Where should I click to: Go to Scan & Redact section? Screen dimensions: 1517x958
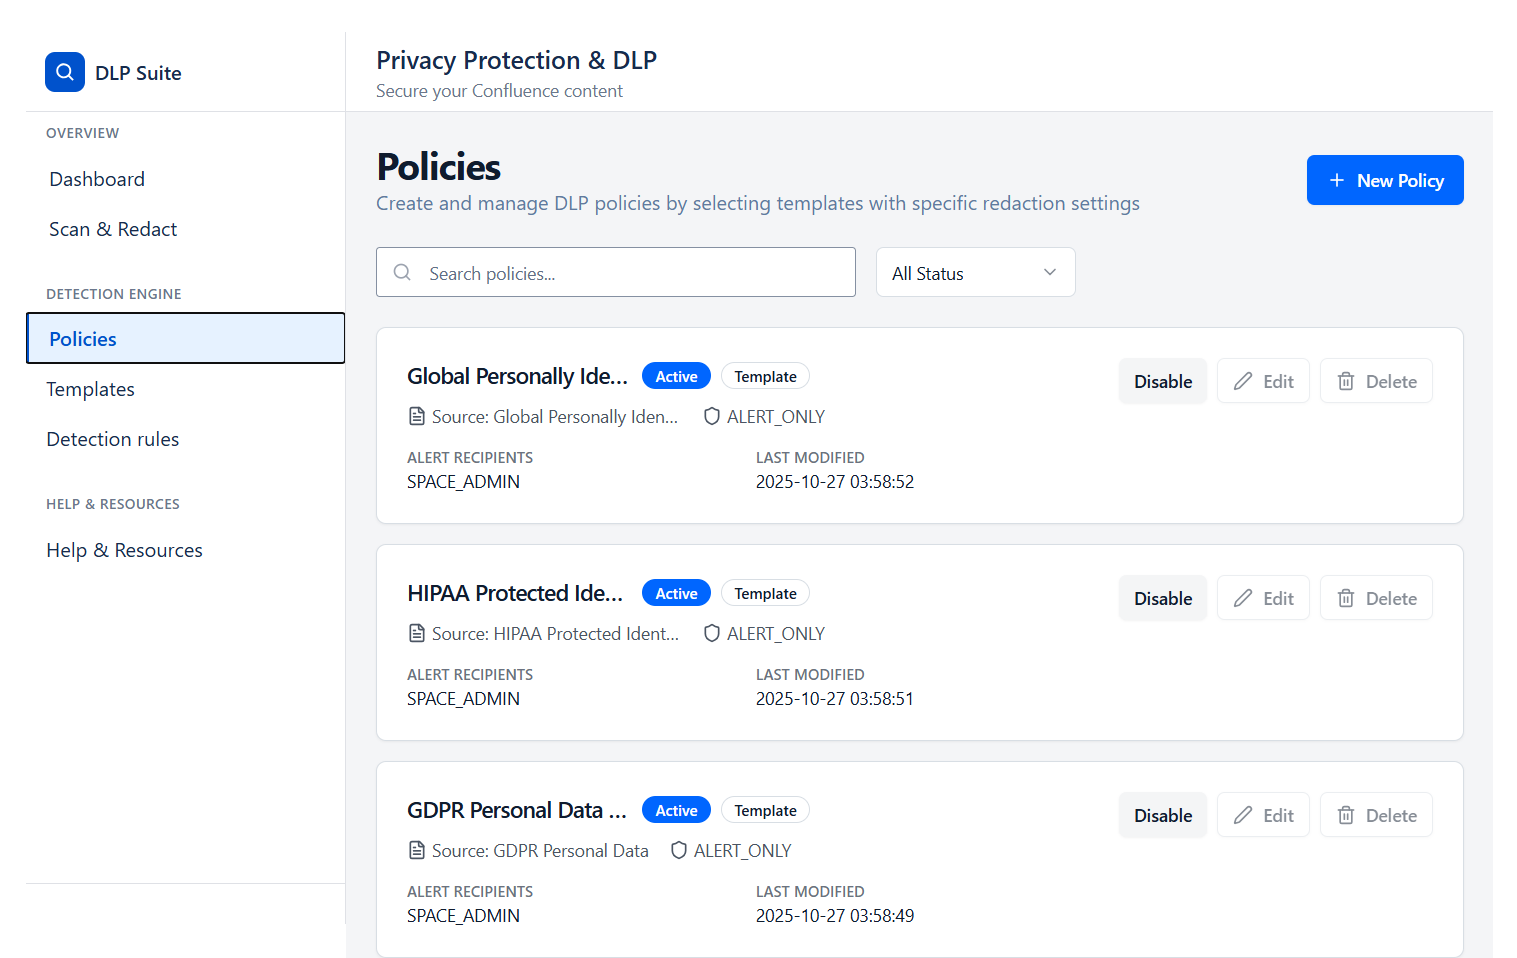[x=113, y=229]
